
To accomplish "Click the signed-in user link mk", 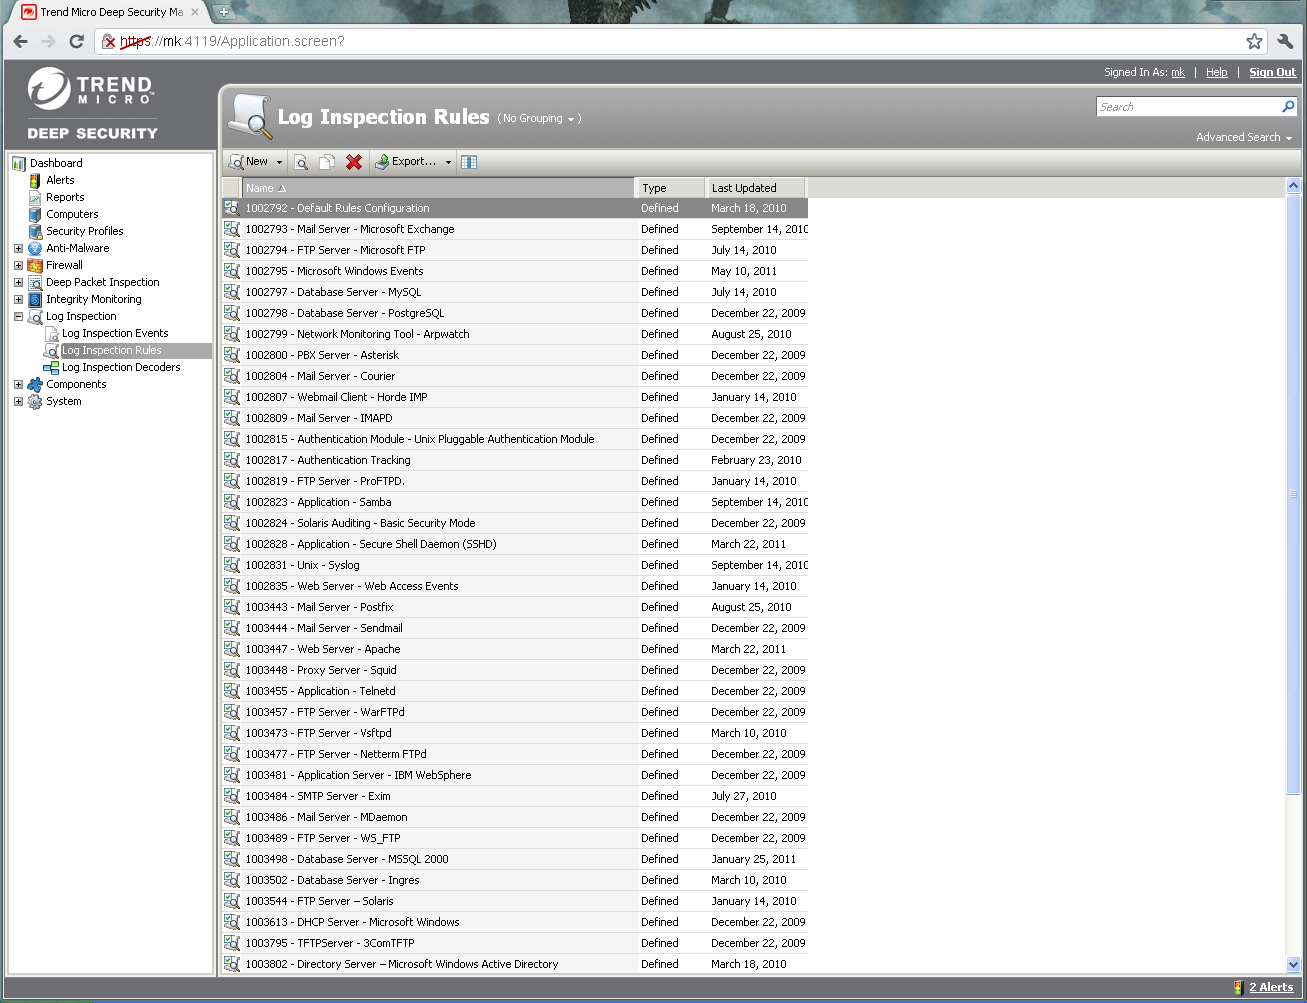I will [x=1178, y=72].
